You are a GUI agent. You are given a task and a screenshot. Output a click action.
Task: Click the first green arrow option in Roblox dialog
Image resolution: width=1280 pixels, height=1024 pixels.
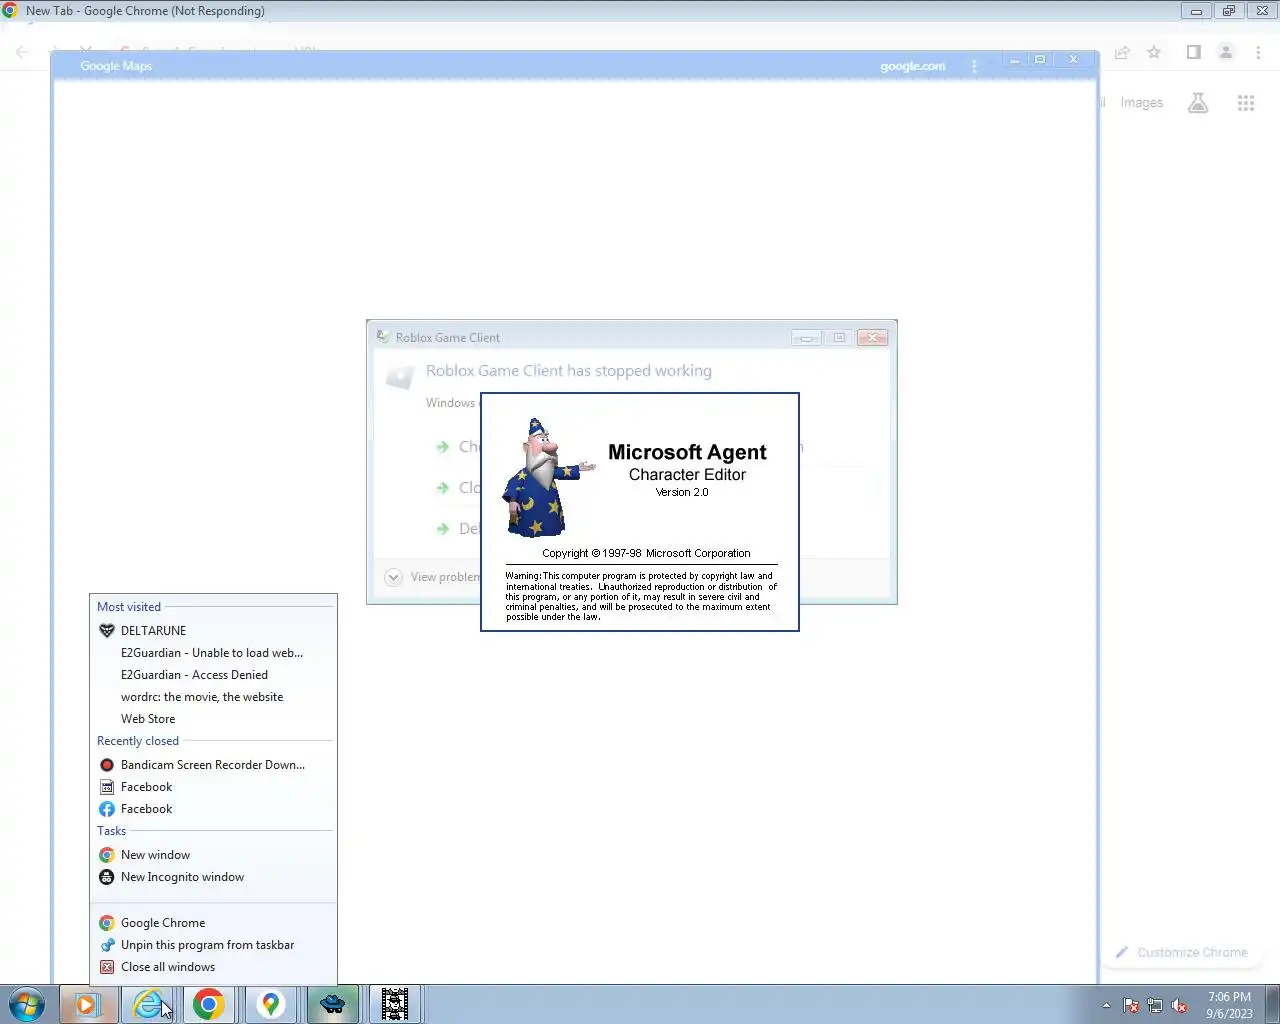point(443,447)
